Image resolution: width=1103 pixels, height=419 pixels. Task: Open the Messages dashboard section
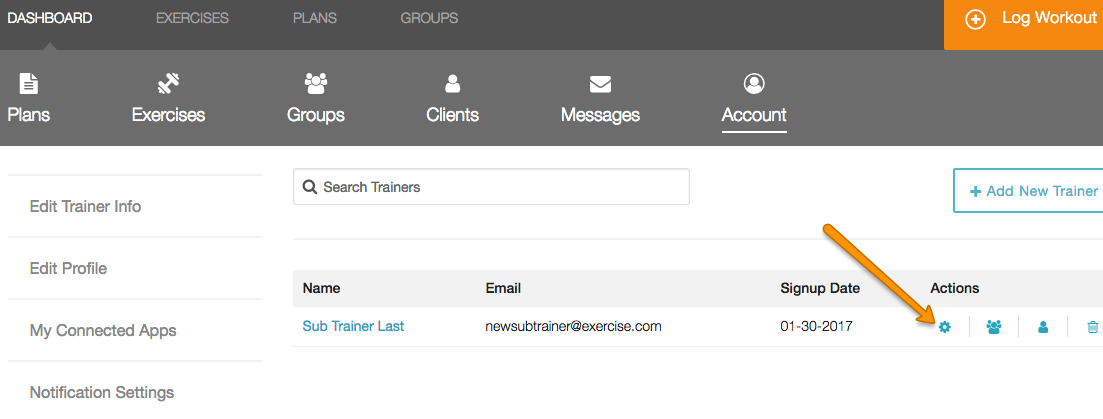click(600, 98)
